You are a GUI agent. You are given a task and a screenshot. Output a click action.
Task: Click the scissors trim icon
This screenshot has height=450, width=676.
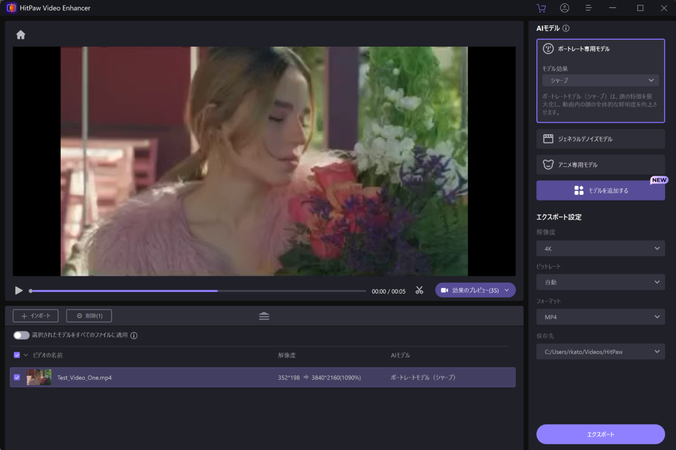[x=419, y=291]
